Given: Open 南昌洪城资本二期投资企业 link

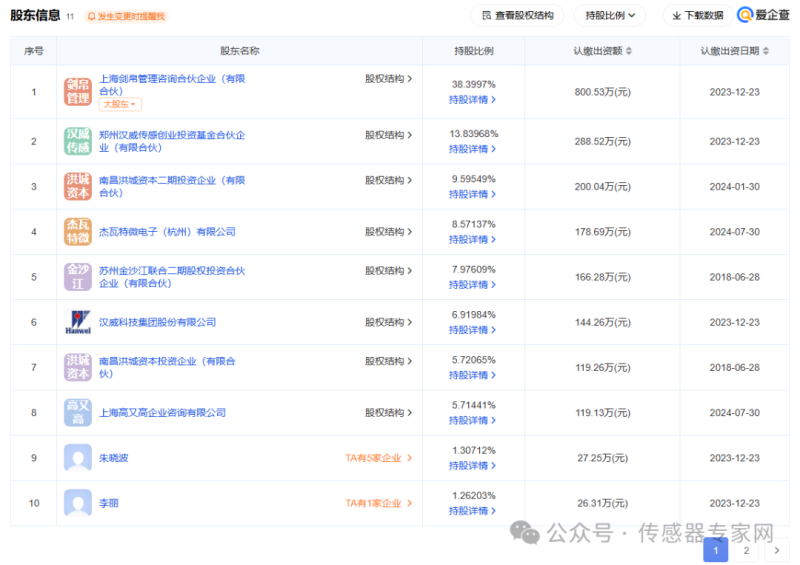Looking at the screenshot, I should 172,186.
